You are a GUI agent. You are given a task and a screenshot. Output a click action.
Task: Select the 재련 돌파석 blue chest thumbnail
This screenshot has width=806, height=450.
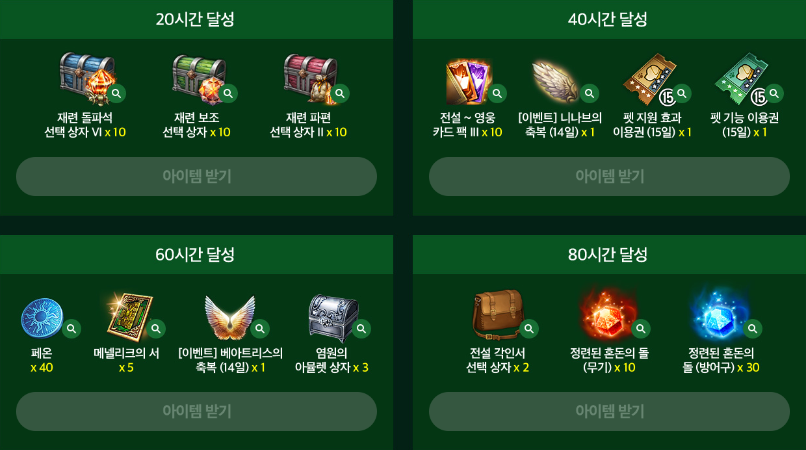click(86, 79)
